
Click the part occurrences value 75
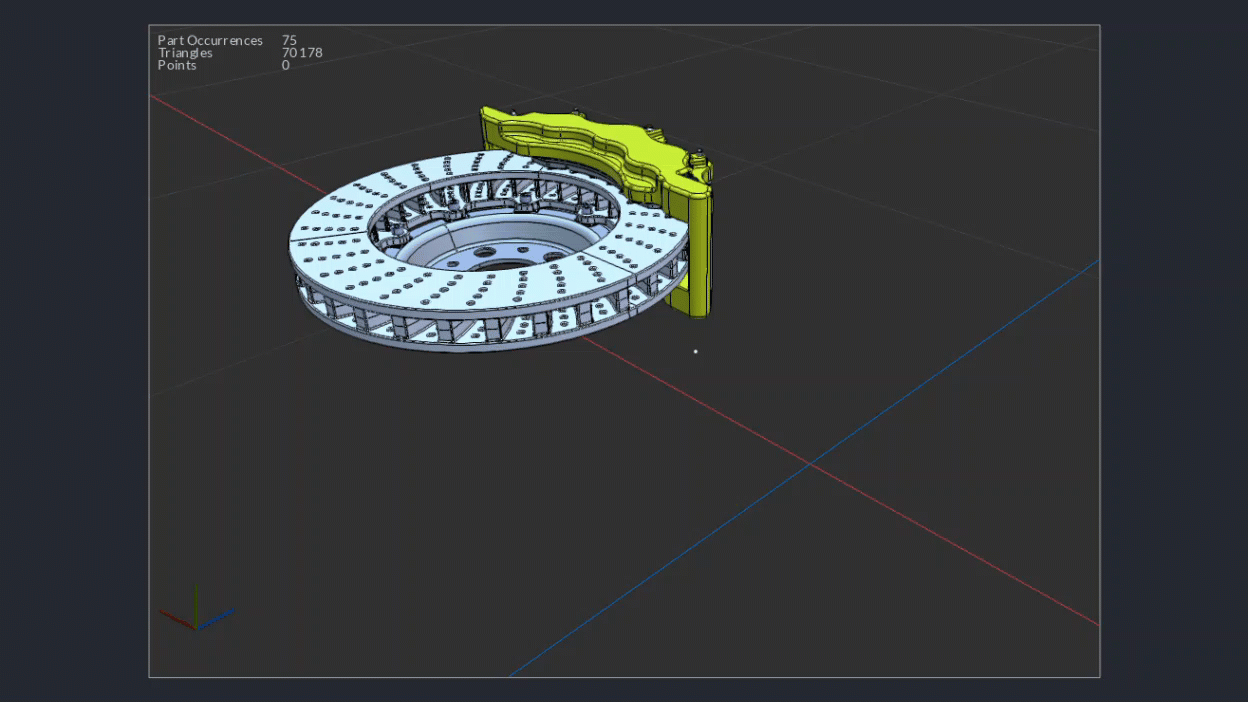point(289,41)
